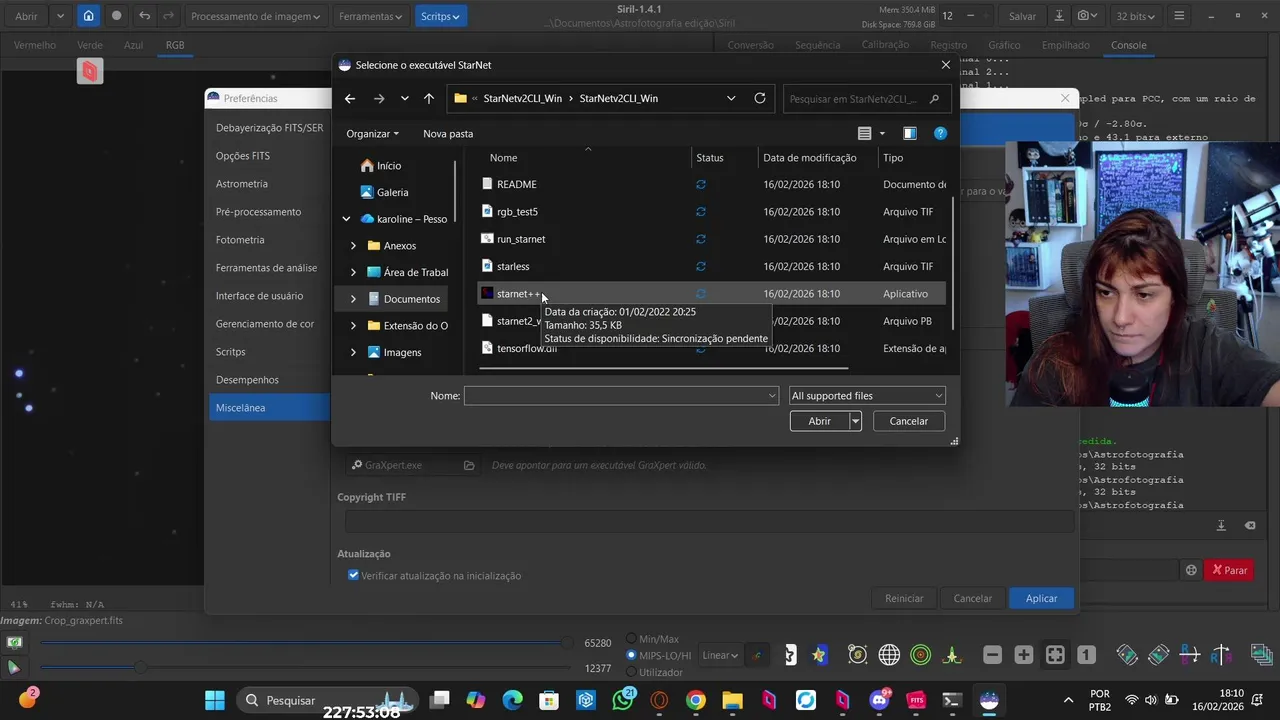Image resolution: width=1280 pixels, height=720 pixels.
Task: Open the Siril app in the Windows taskbar
Action: click(x=989, y=700)
